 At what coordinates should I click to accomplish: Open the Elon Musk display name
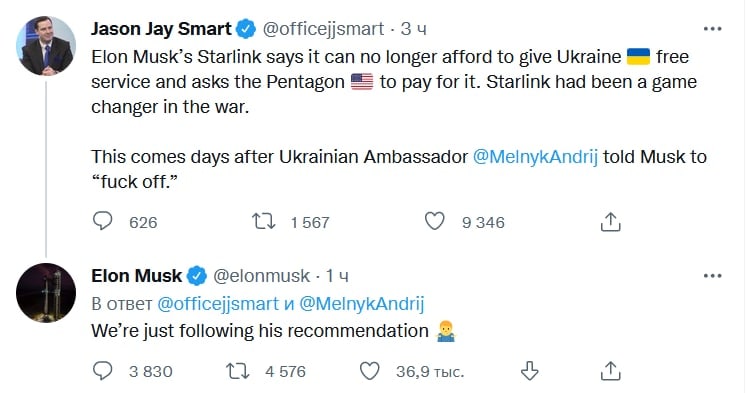click(x=137, y=276)
